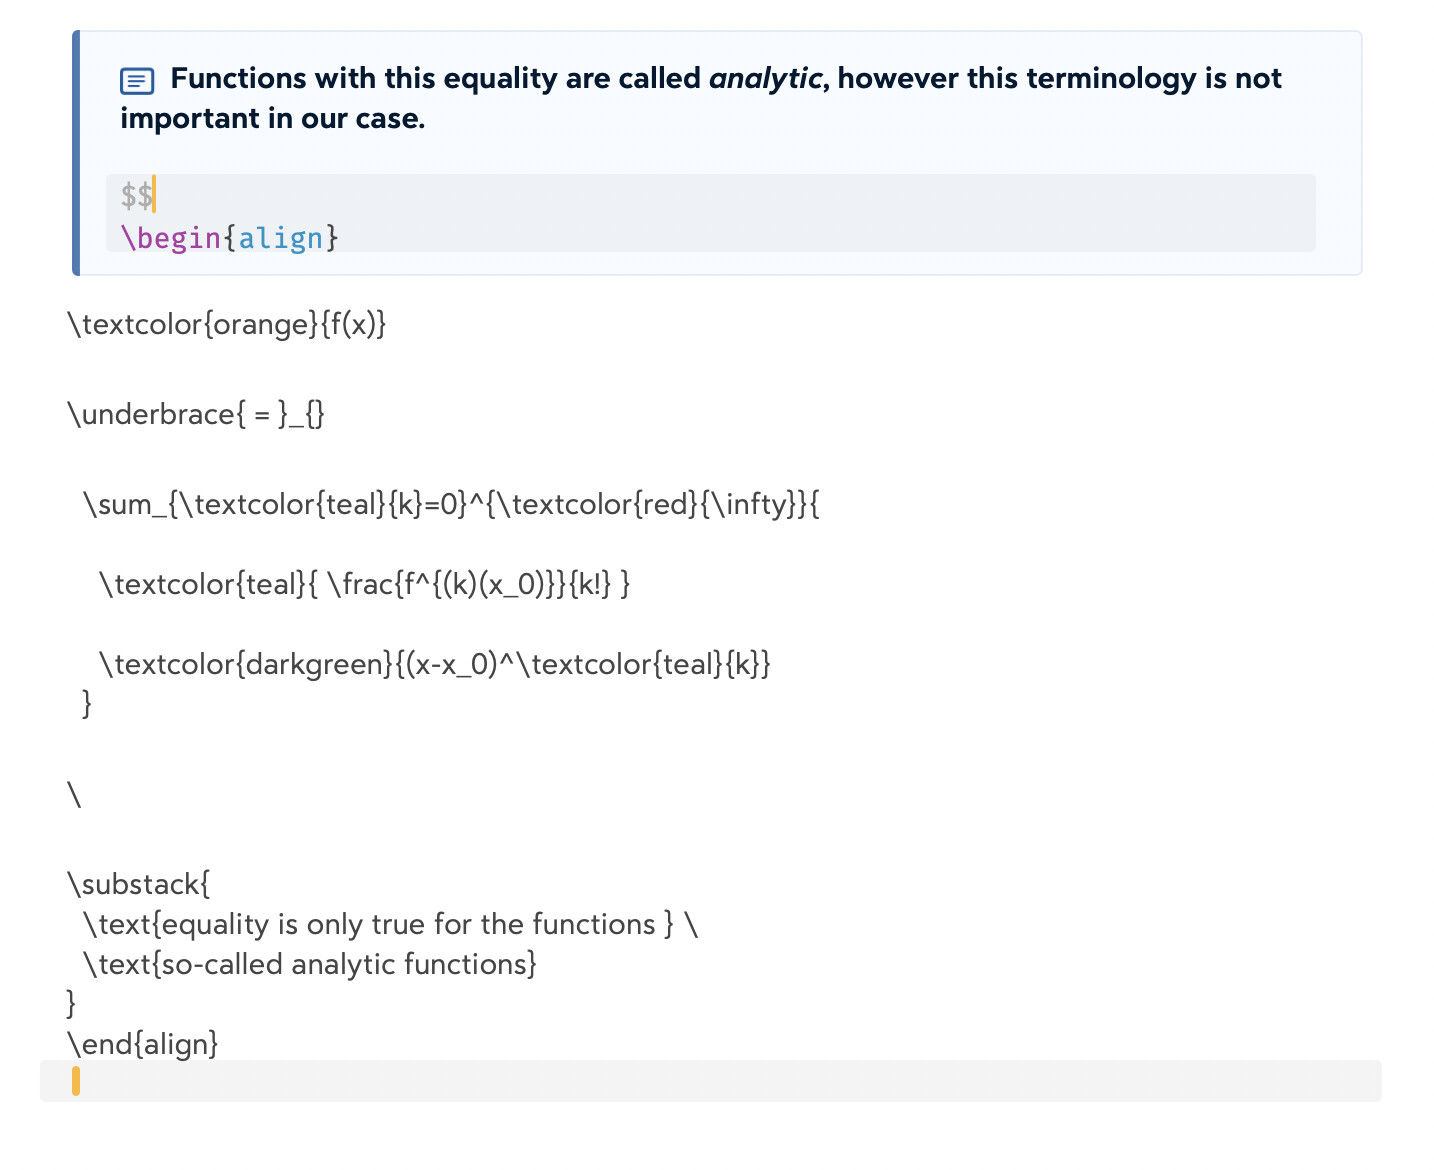The width and height of the screenshot is (1434, 1170).
Task: Click the "$$" line in the code block
Action: click(x=136, y=195)
